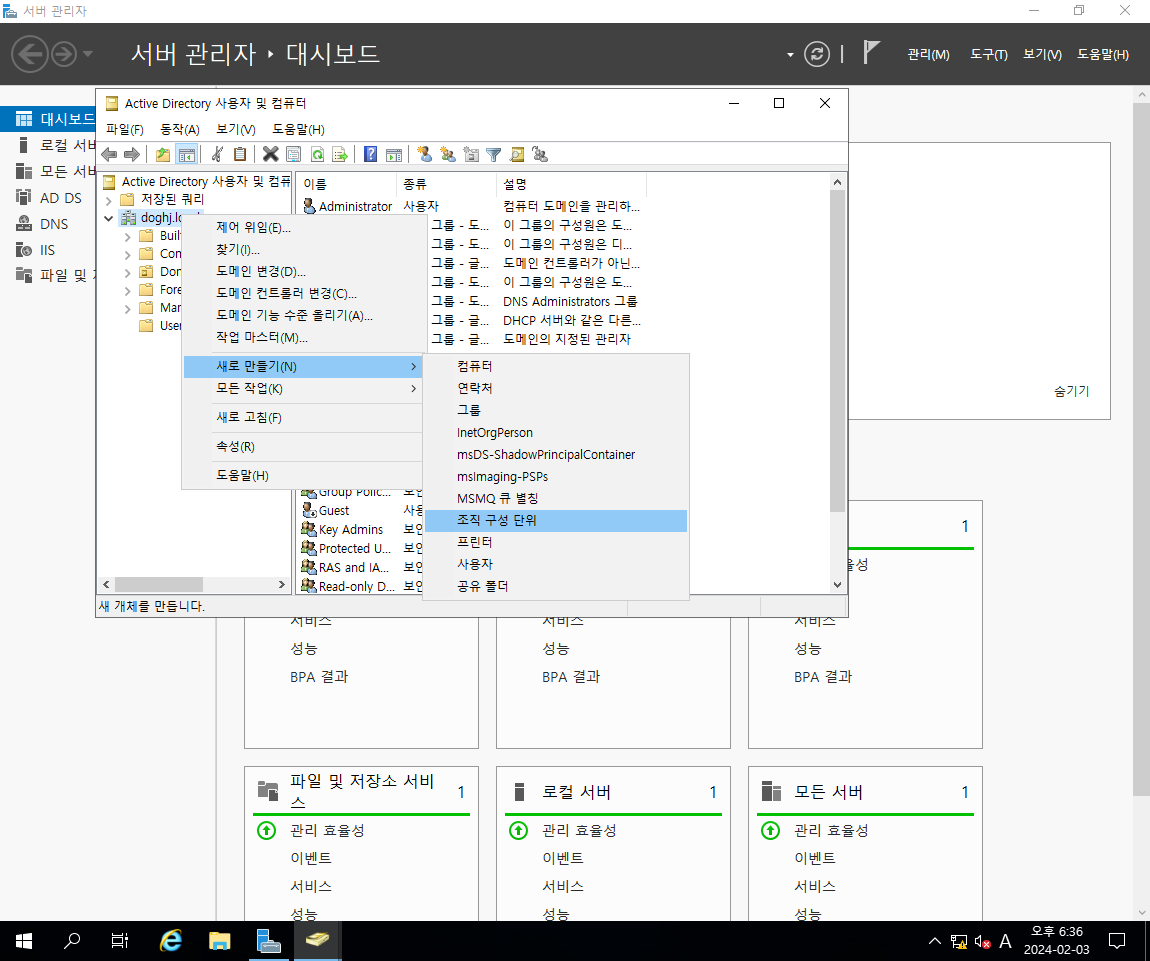1150x961 pixels.
Task: Open the 파일(F) menu in the AD window
Action: [x=125, y=129]
